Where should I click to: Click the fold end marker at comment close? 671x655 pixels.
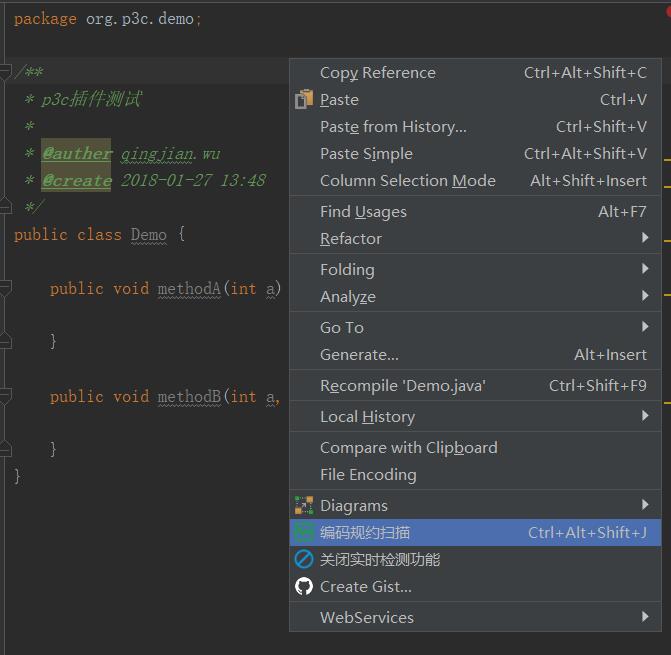click(5, 205)
